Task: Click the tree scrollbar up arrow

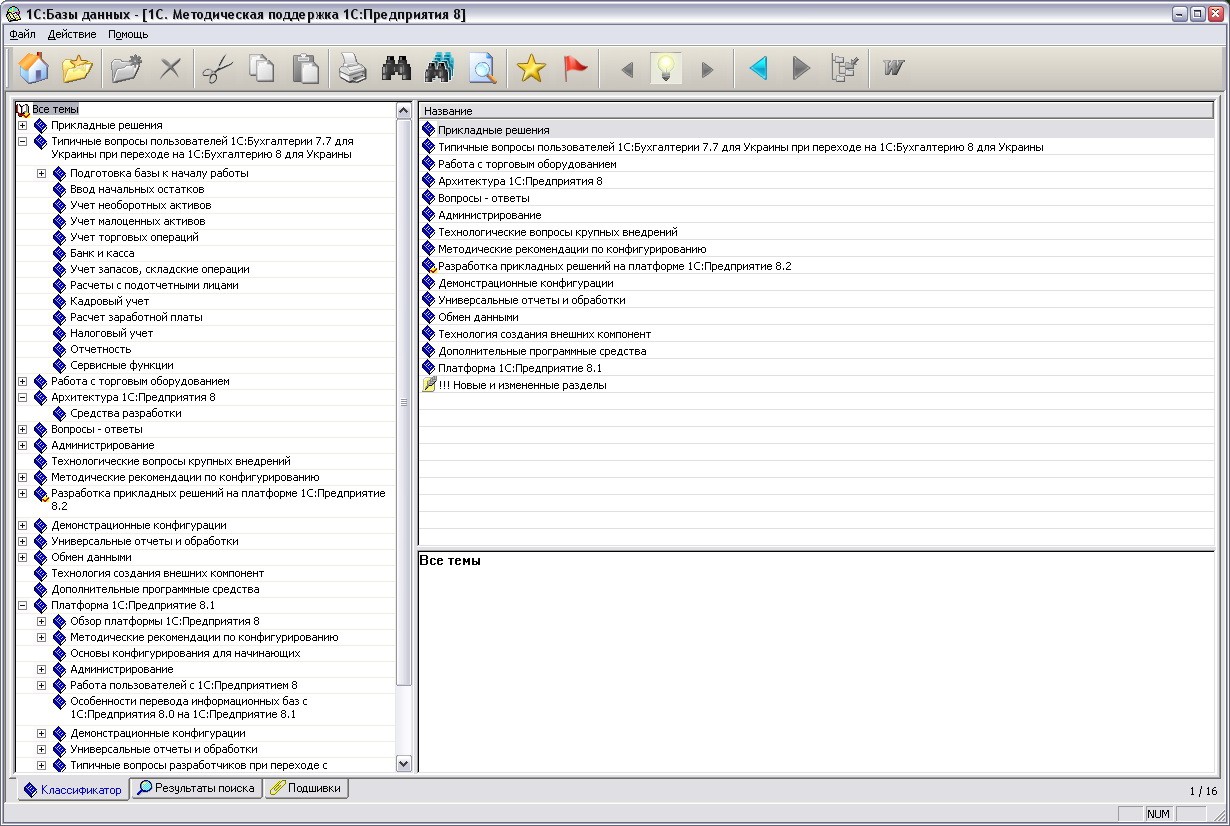Action: coord(404,111)
